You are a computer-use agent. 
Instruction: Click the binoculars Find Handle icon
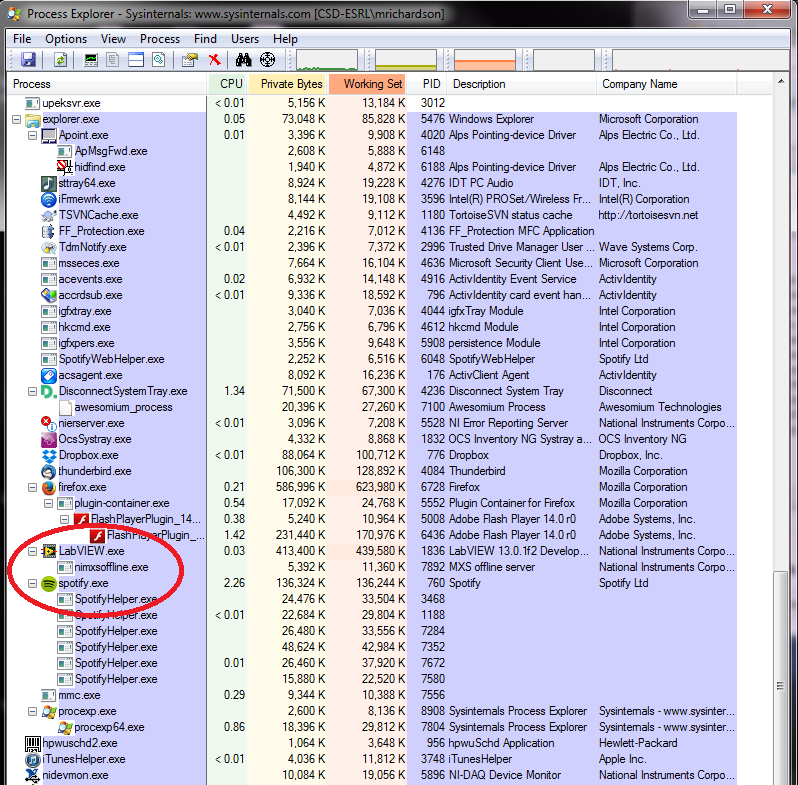pos(243,60)
